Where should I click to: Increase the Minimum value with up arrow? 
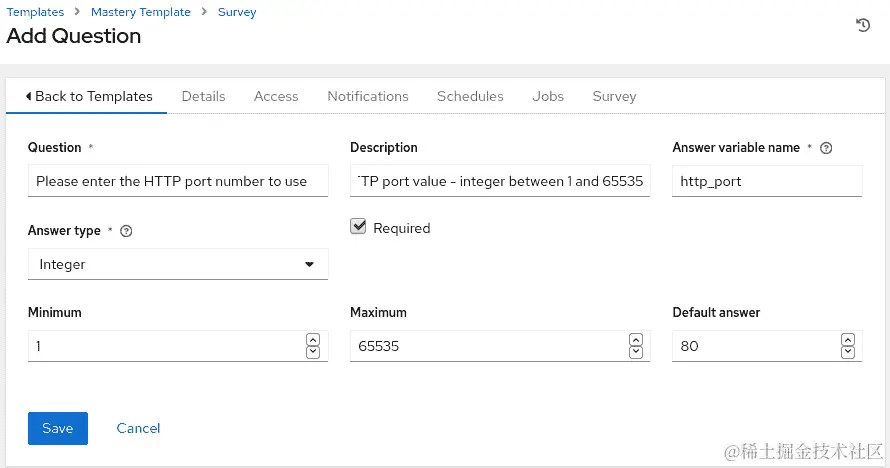tap(313, 340)
